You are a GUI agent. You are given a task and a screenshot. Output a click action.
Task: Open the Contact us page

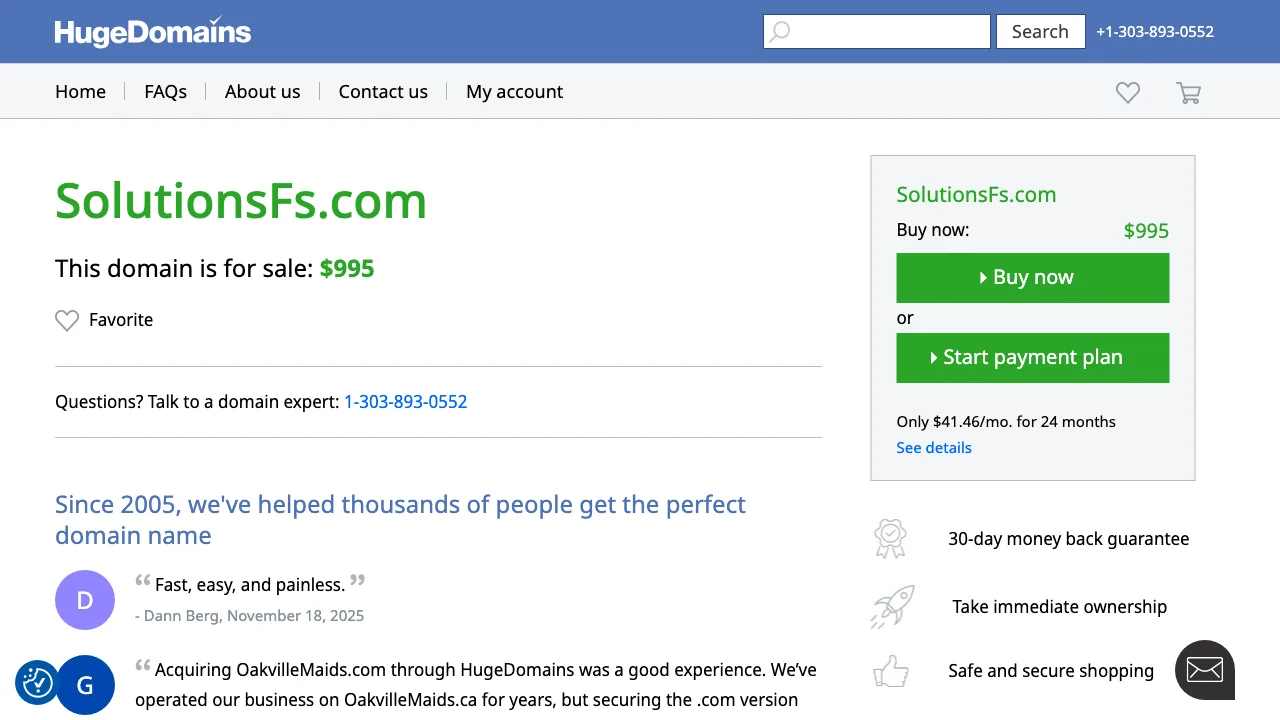pyautogui.click(x=383, y=92)
